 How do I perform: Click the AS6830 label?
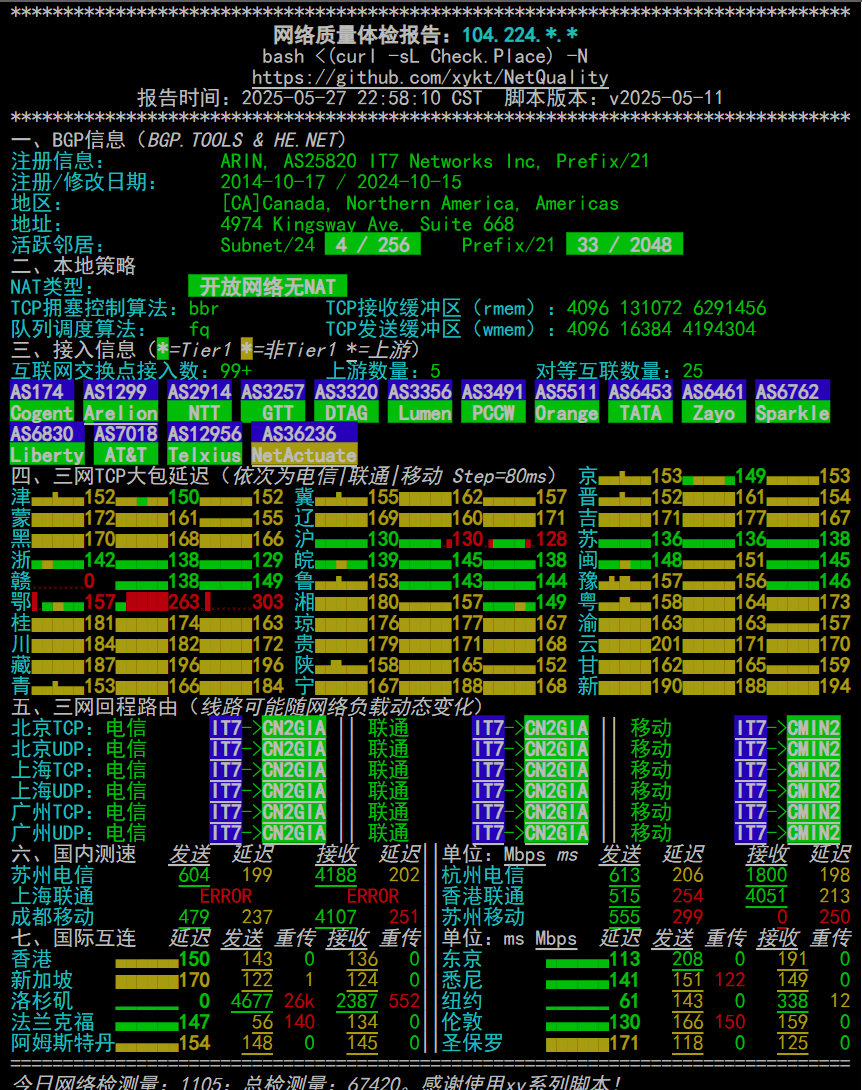click(47, 434)
